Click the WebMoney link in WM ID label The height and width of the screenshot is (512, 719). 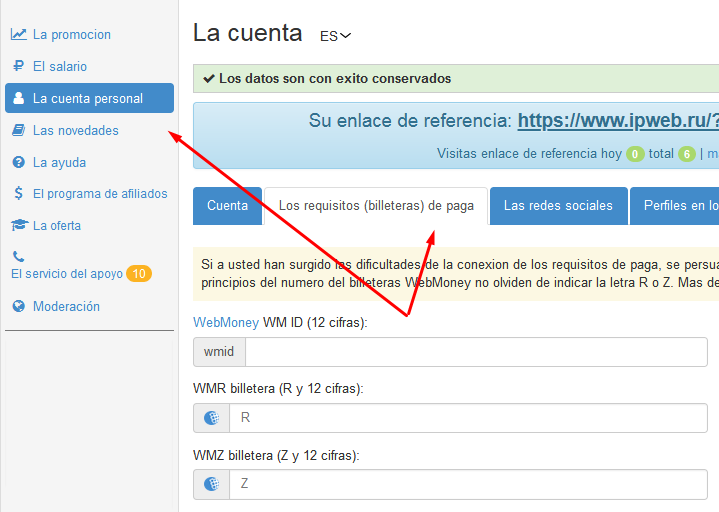point(225,322)
